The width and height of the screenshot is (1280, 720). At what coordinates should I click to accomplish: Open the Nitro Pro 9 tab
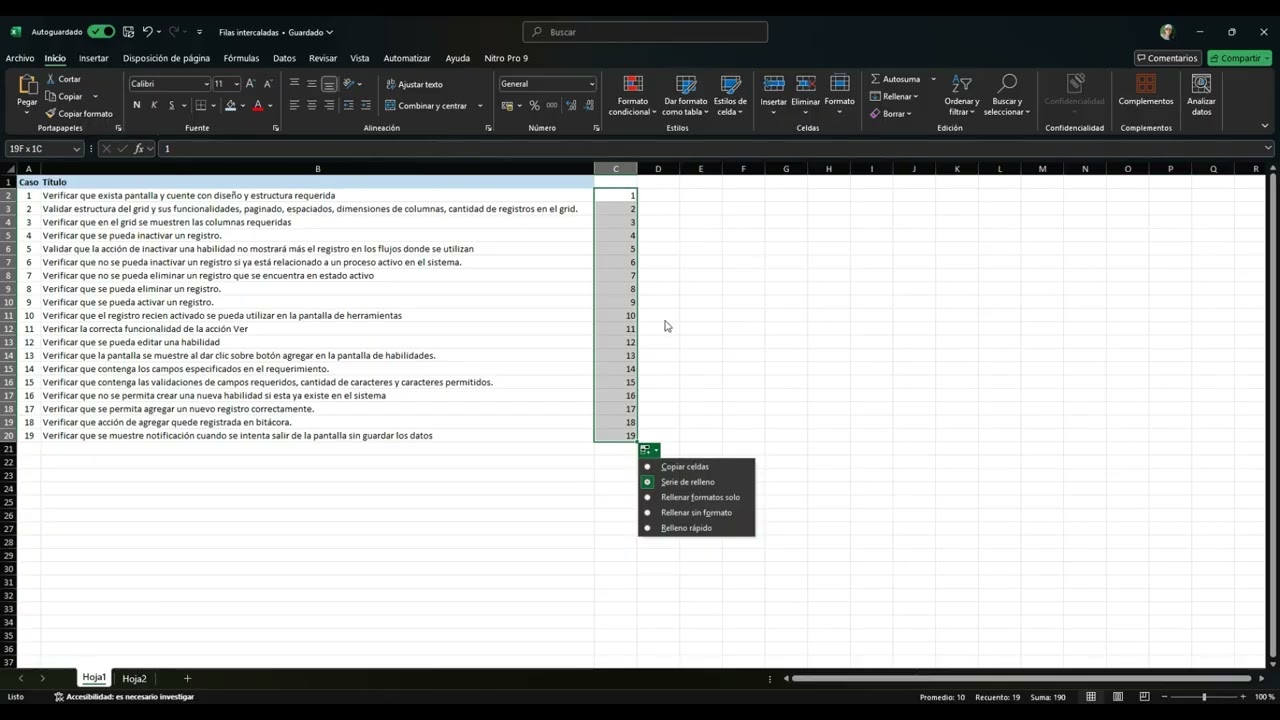click(x=506, y=58)
